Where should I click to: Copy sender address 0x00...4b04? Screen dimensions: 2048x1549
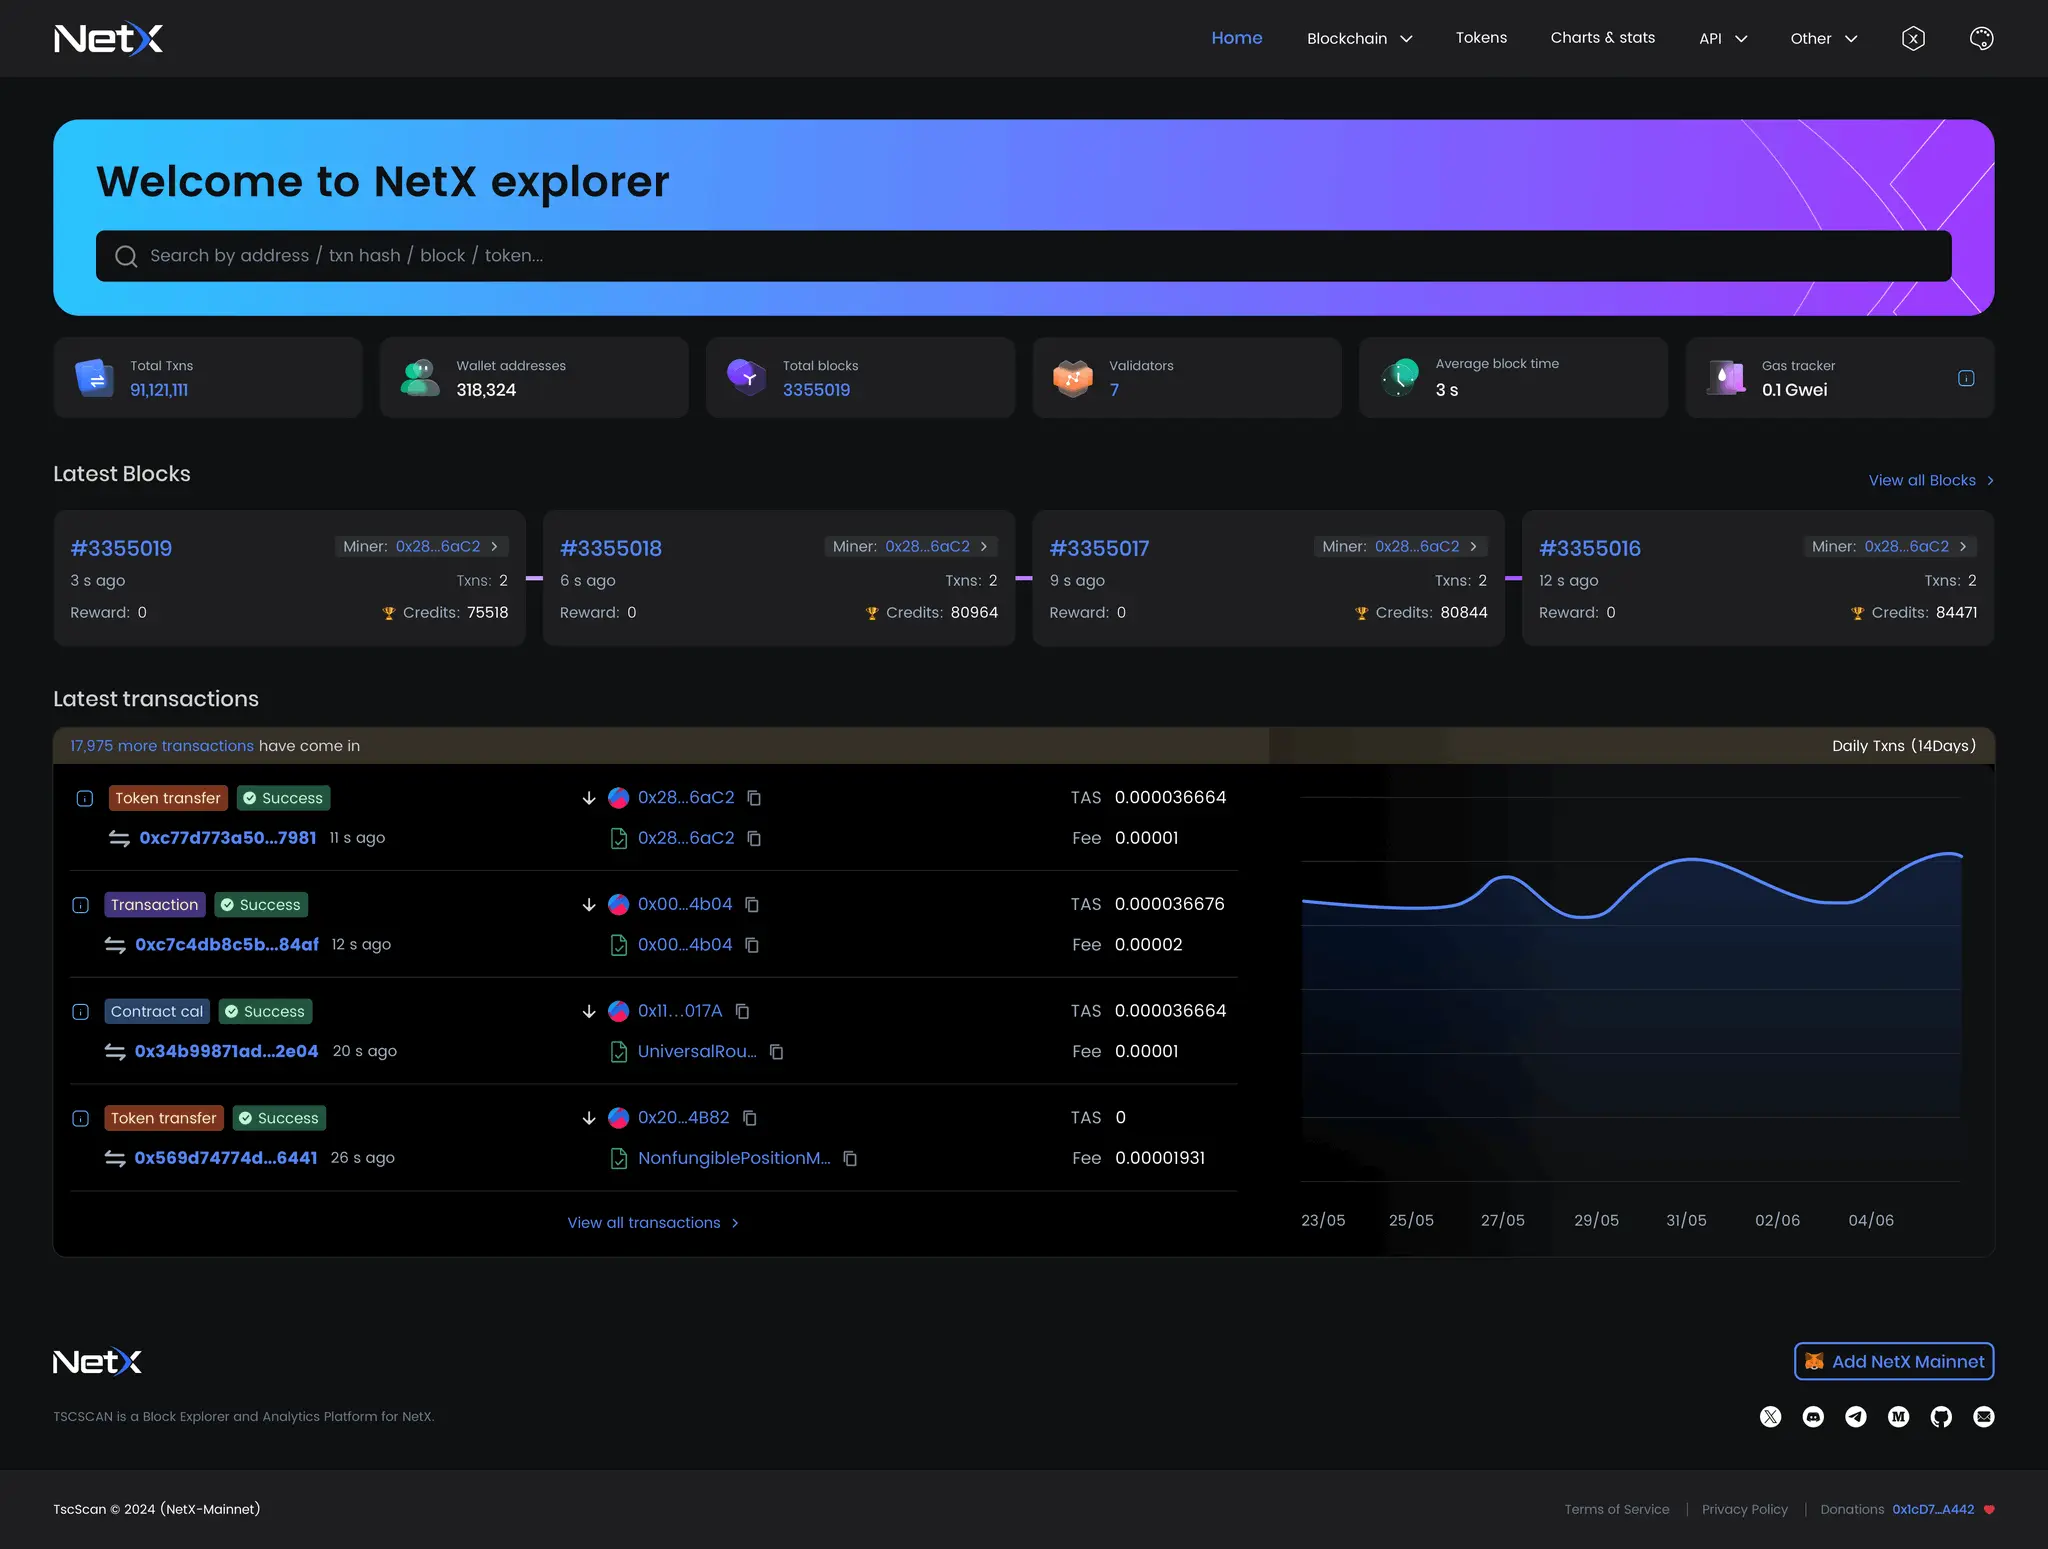[x=753, y=904]
